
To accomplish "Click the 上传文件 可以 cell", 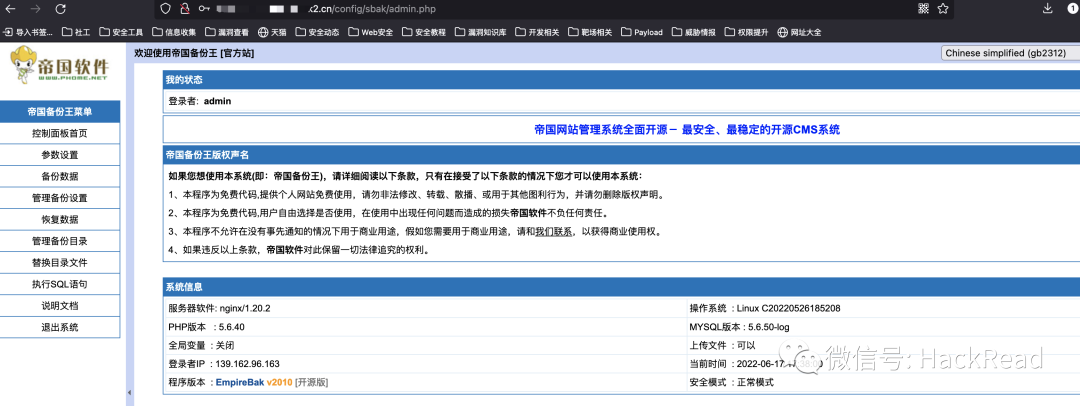I will (883, 345).
